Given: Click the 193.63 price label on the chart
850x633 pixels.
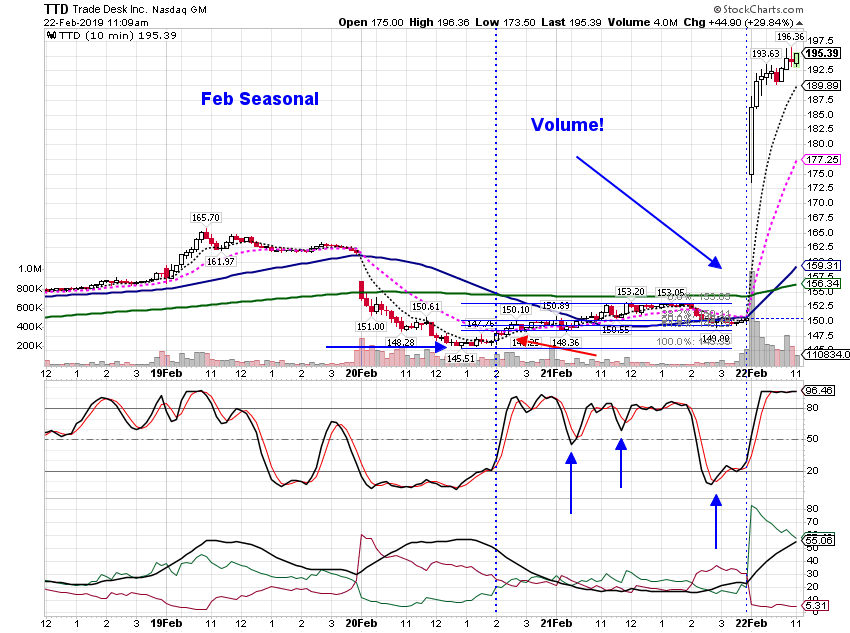Looking at the screenshot, I should point(765,54).
